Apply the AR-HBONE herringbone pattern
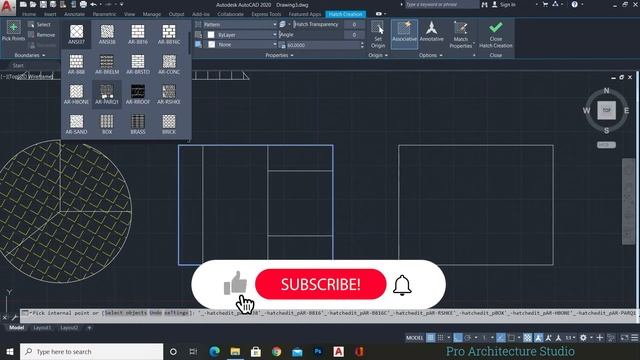Screen dimensions: 640x360 click(x=76, y=94)
